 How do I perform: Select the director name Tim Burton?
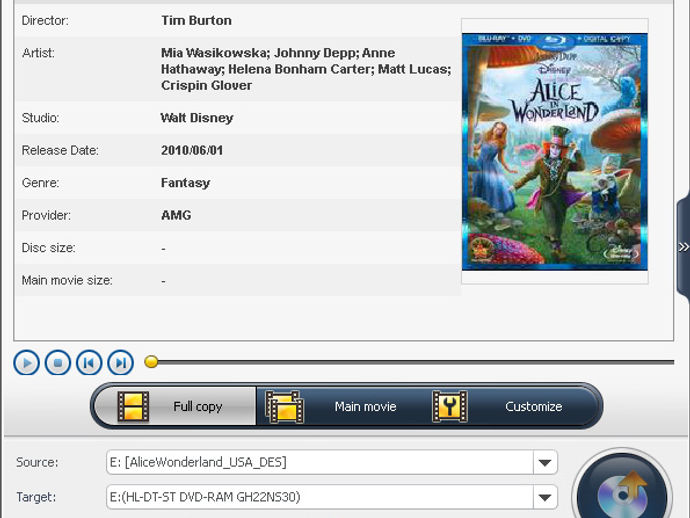[196, 21]
